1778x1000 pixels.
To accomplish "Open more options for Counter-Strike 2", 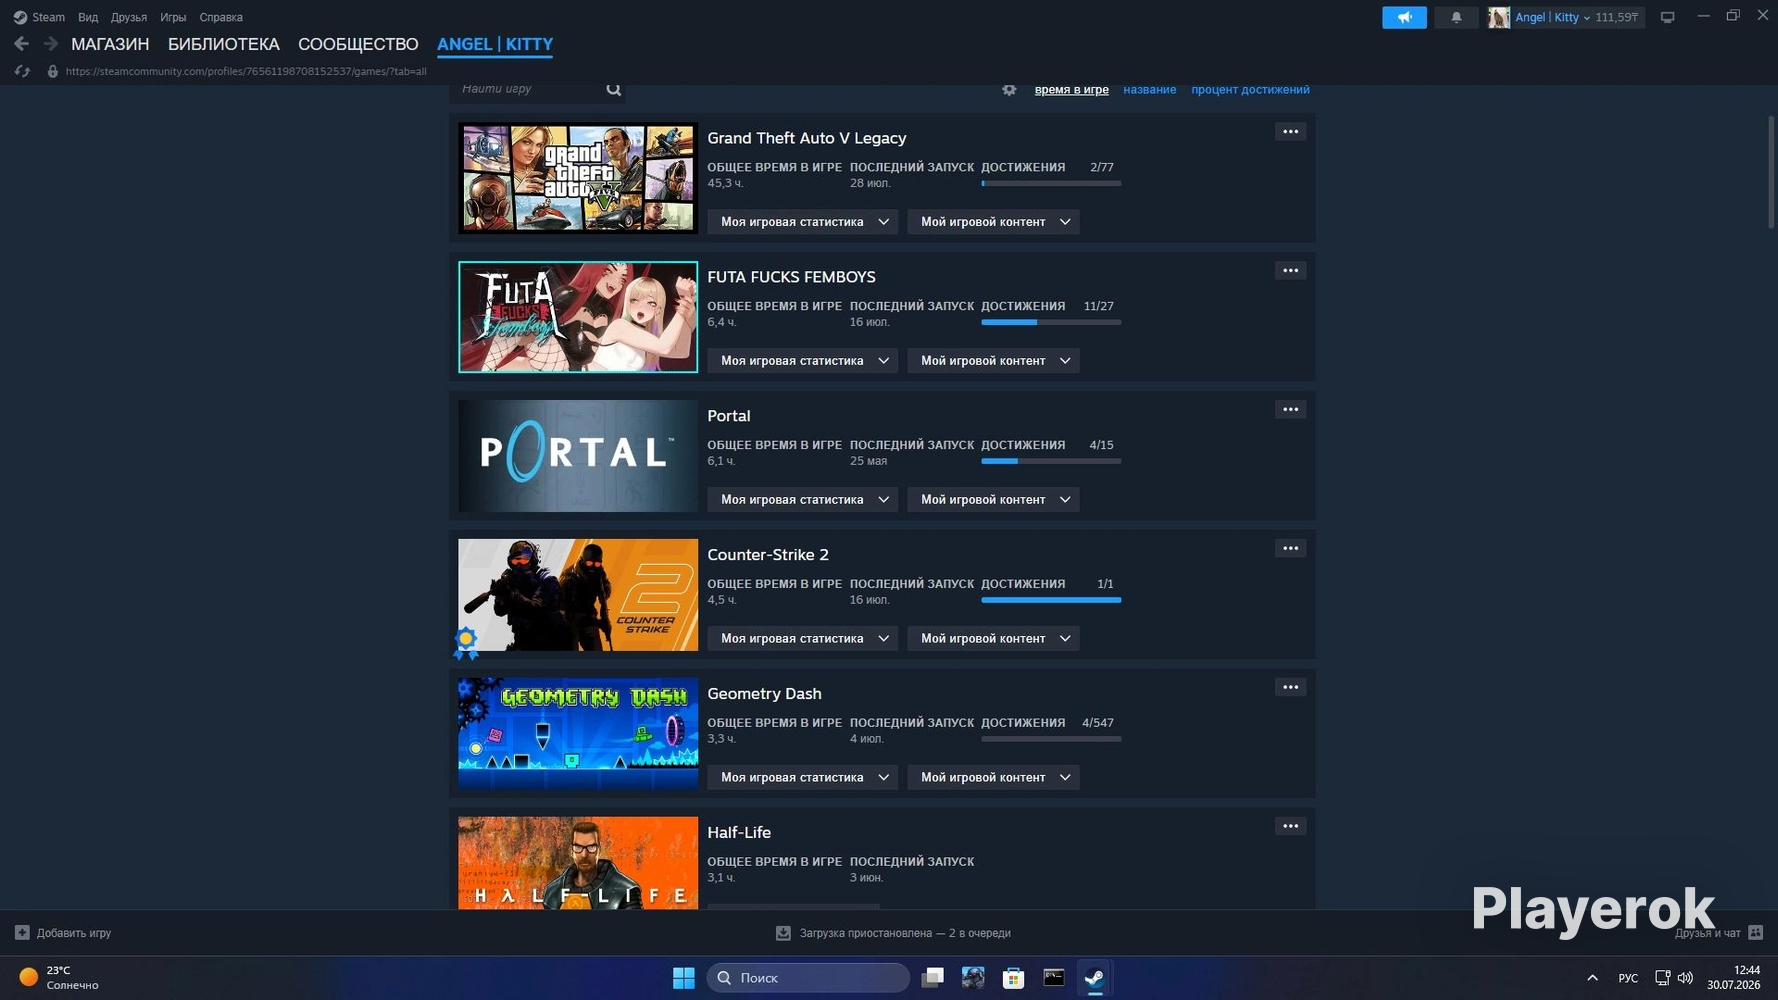I will click(1290, 548).
